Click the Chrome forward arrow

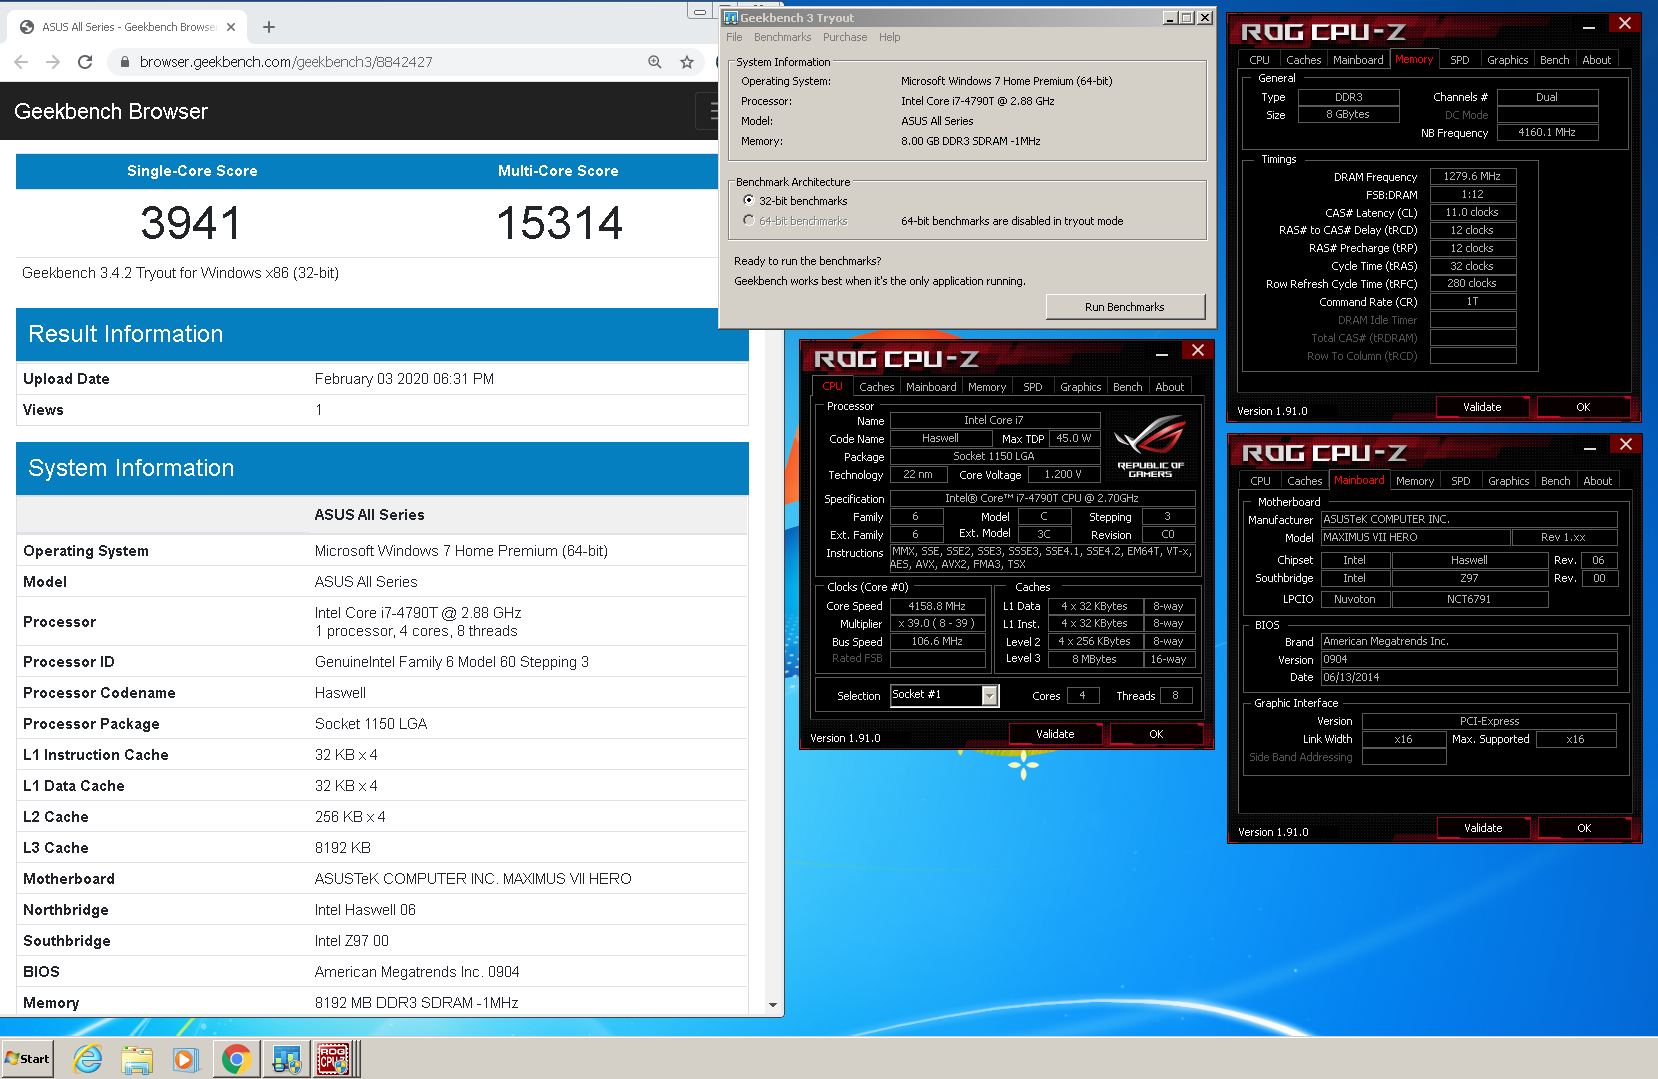(53, 62)
